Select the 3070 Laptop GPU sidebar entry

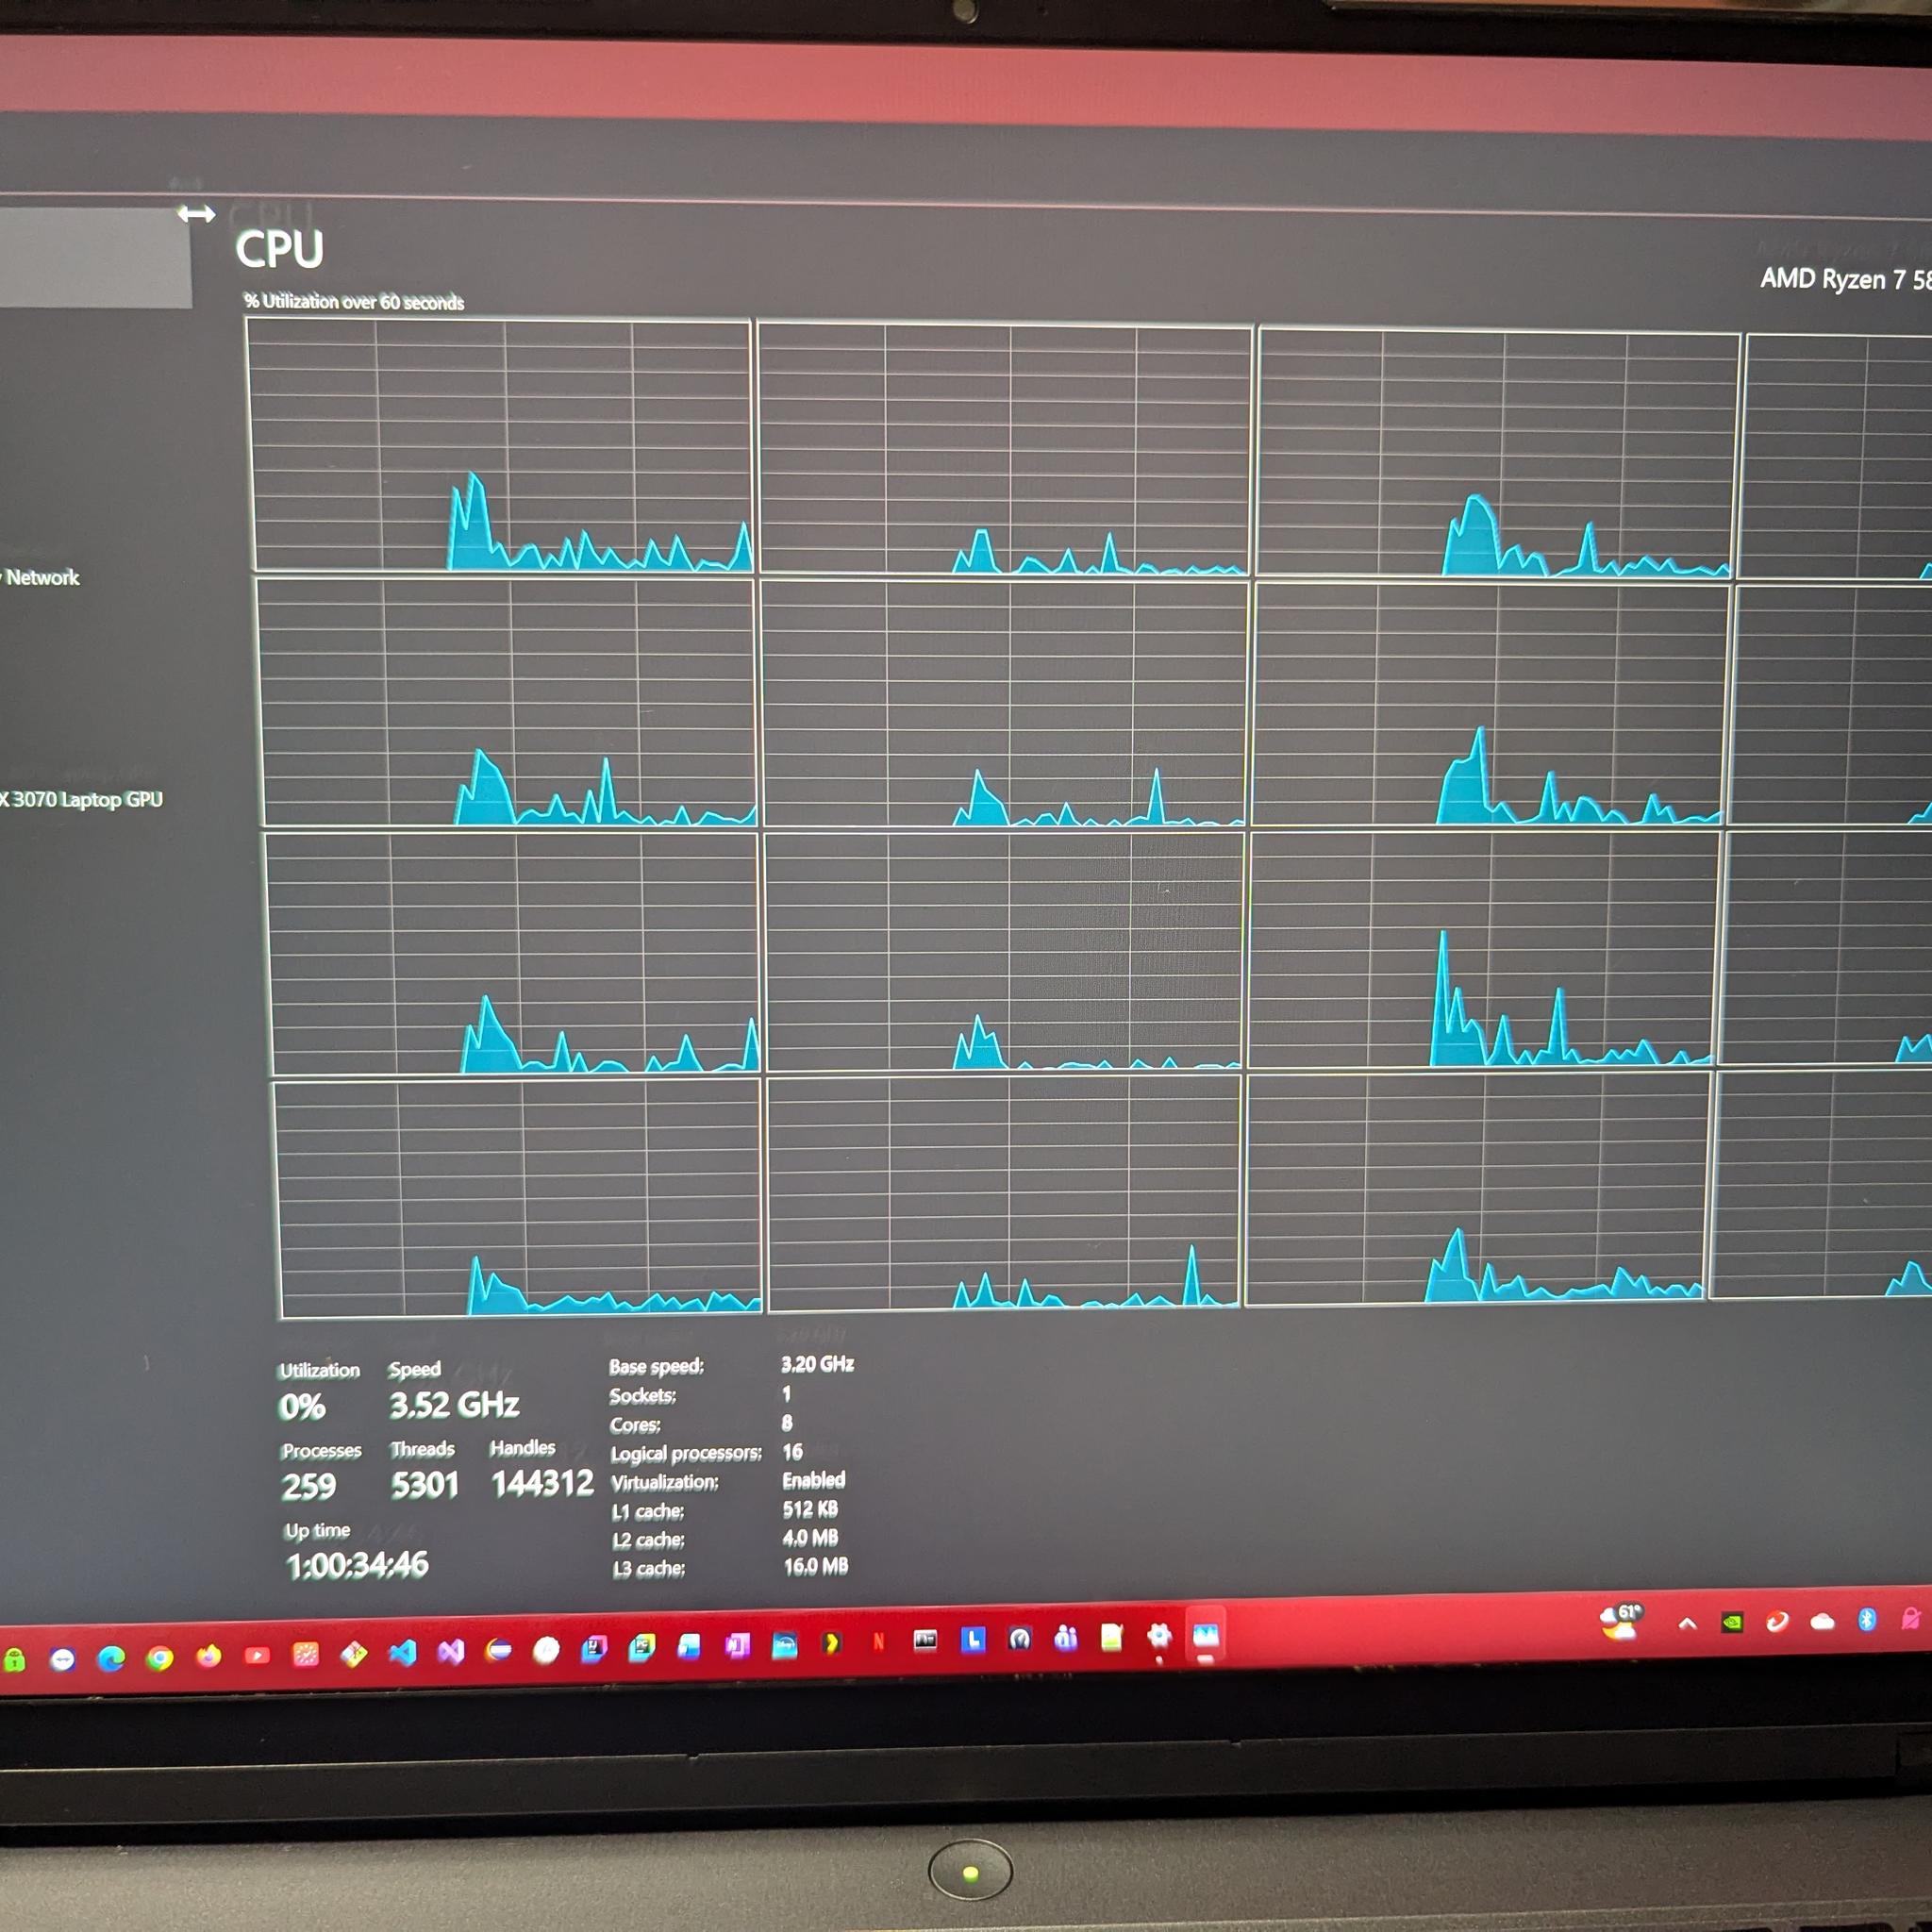coord(82,799)
